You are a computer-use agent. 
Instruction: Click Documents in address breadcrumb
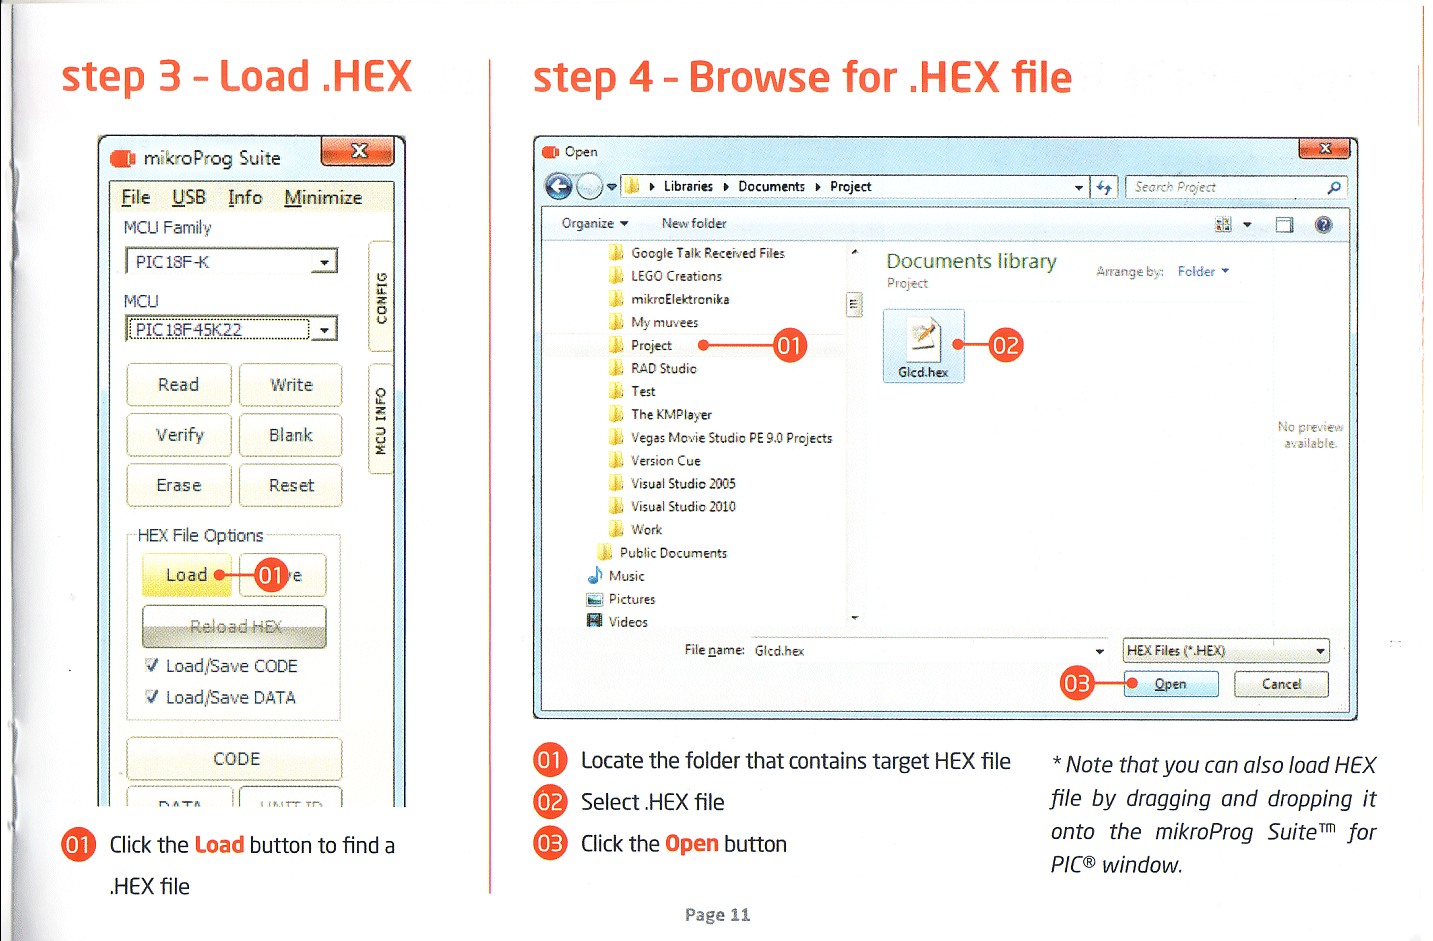tap(771, 186)
